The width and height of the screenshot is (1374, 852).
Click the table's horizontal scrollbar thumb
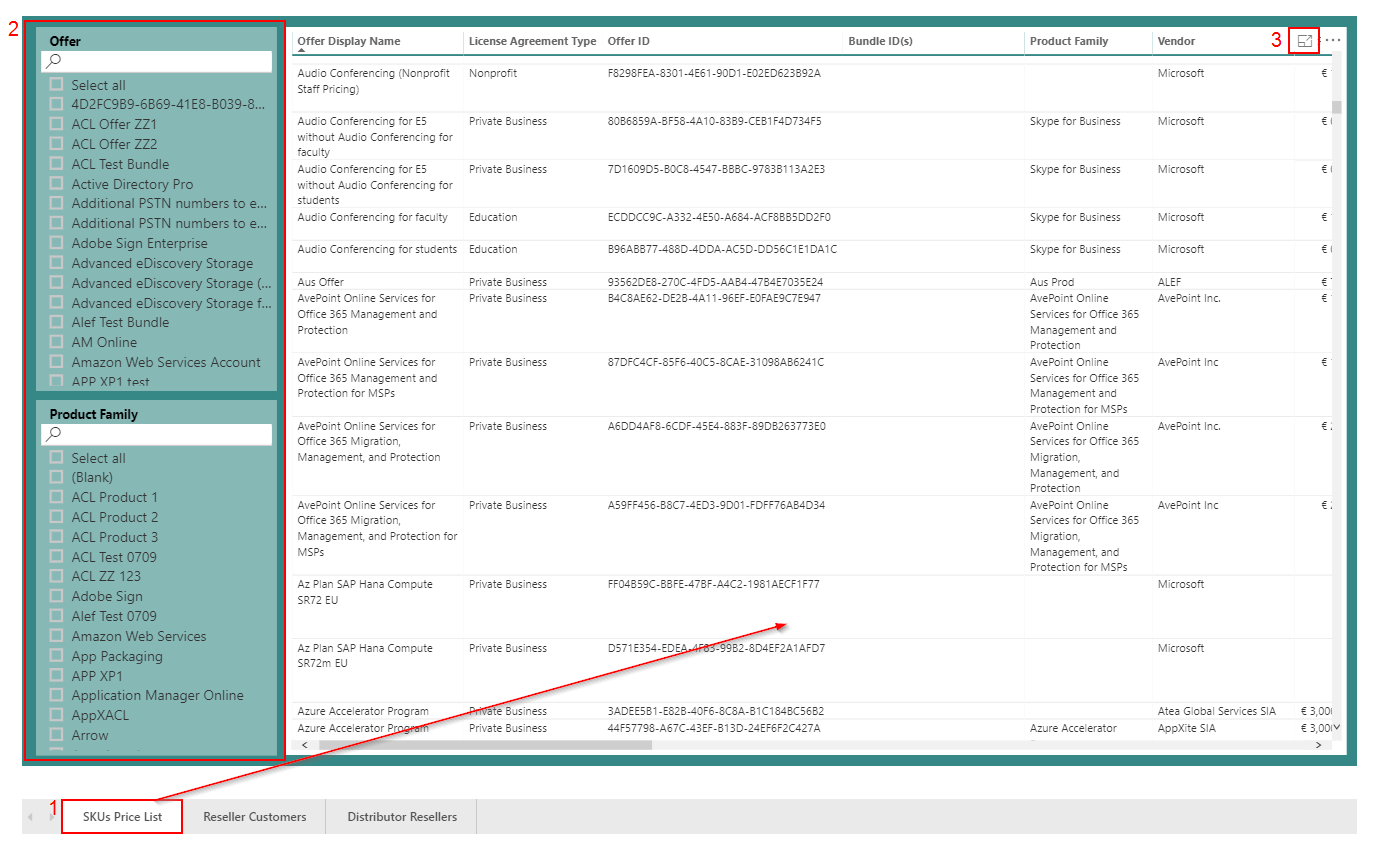click(485, 745)
